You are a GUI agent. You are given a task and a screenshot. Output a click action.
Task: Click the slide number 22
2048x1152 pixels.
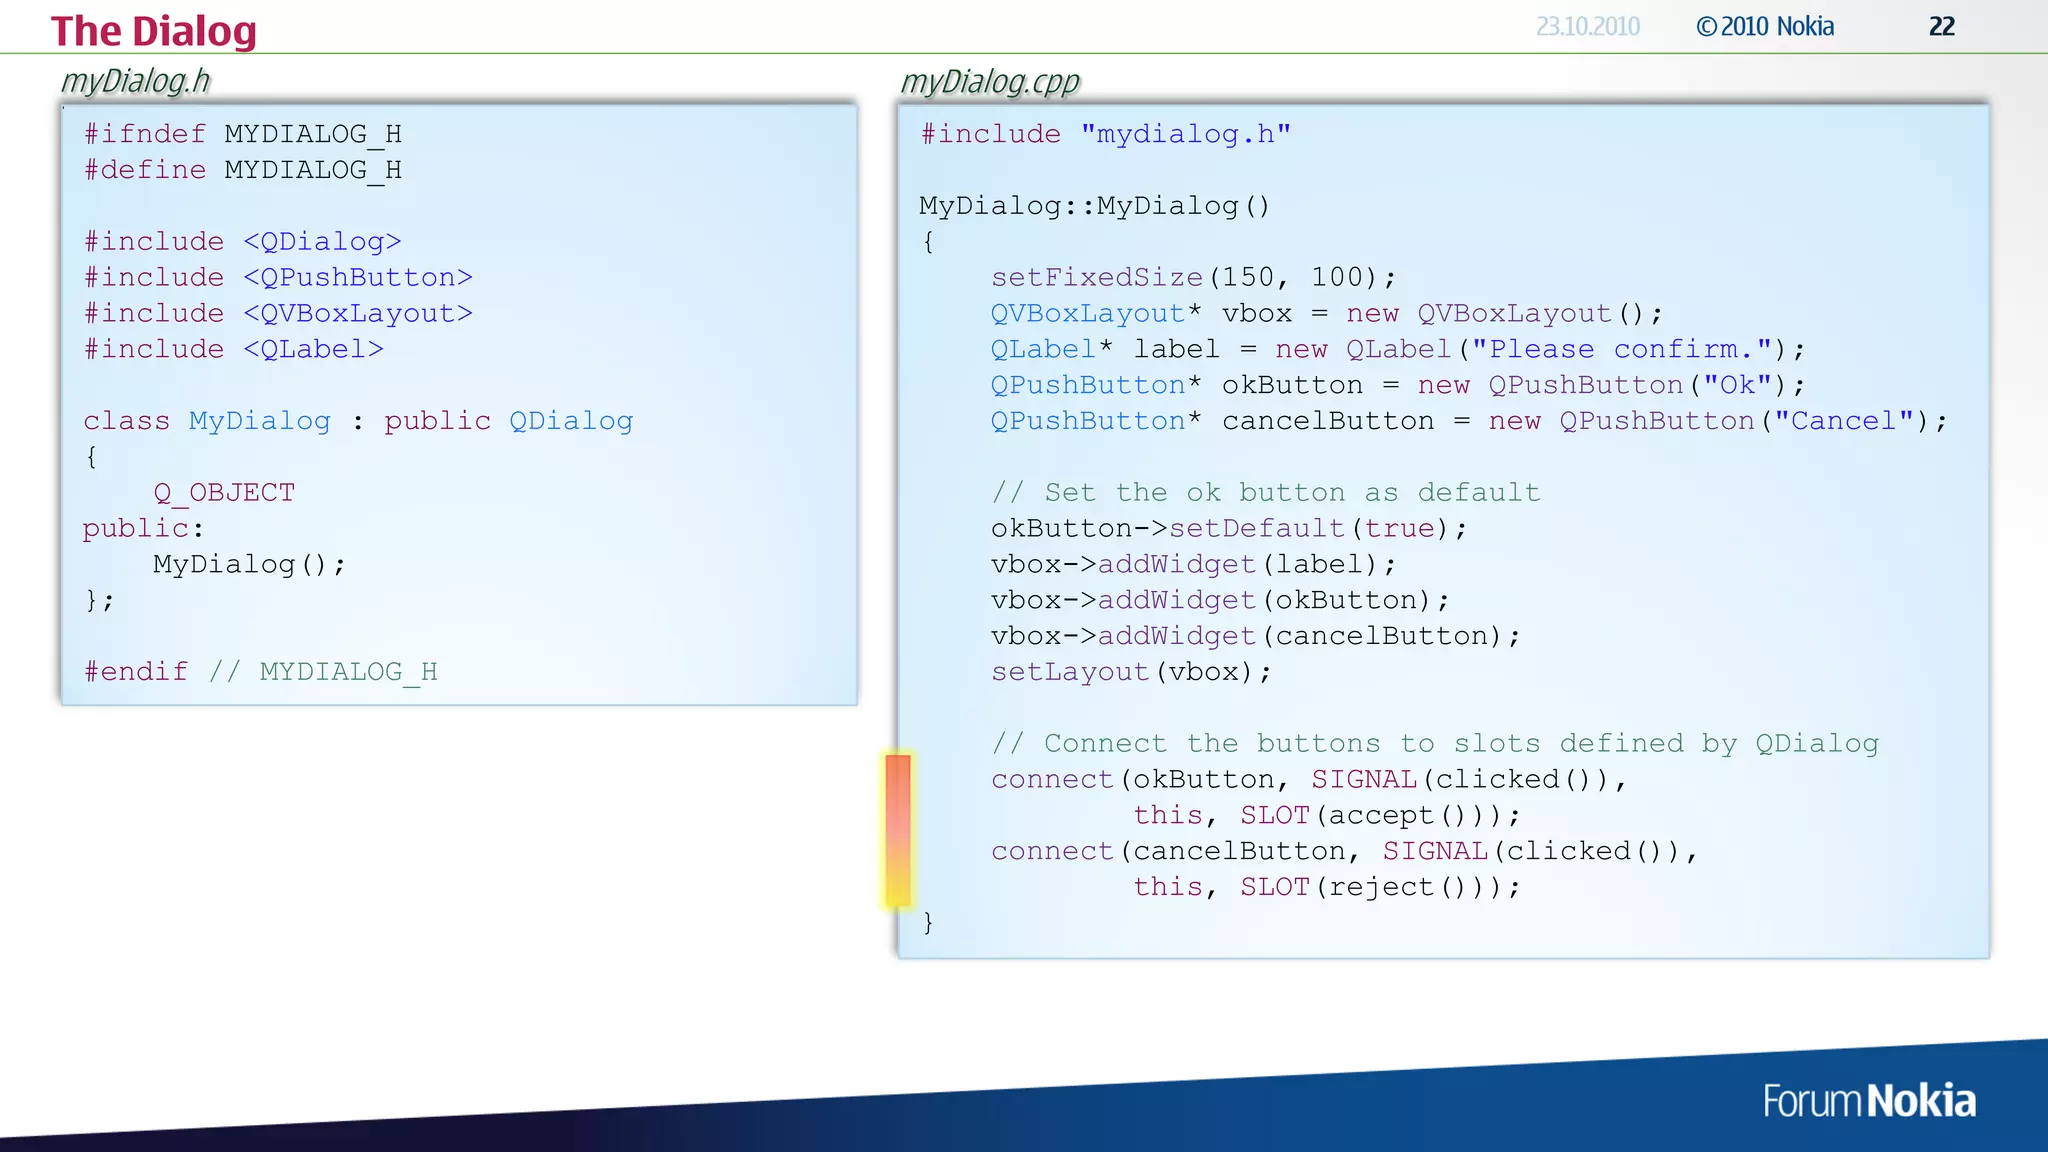point(1941,27)
